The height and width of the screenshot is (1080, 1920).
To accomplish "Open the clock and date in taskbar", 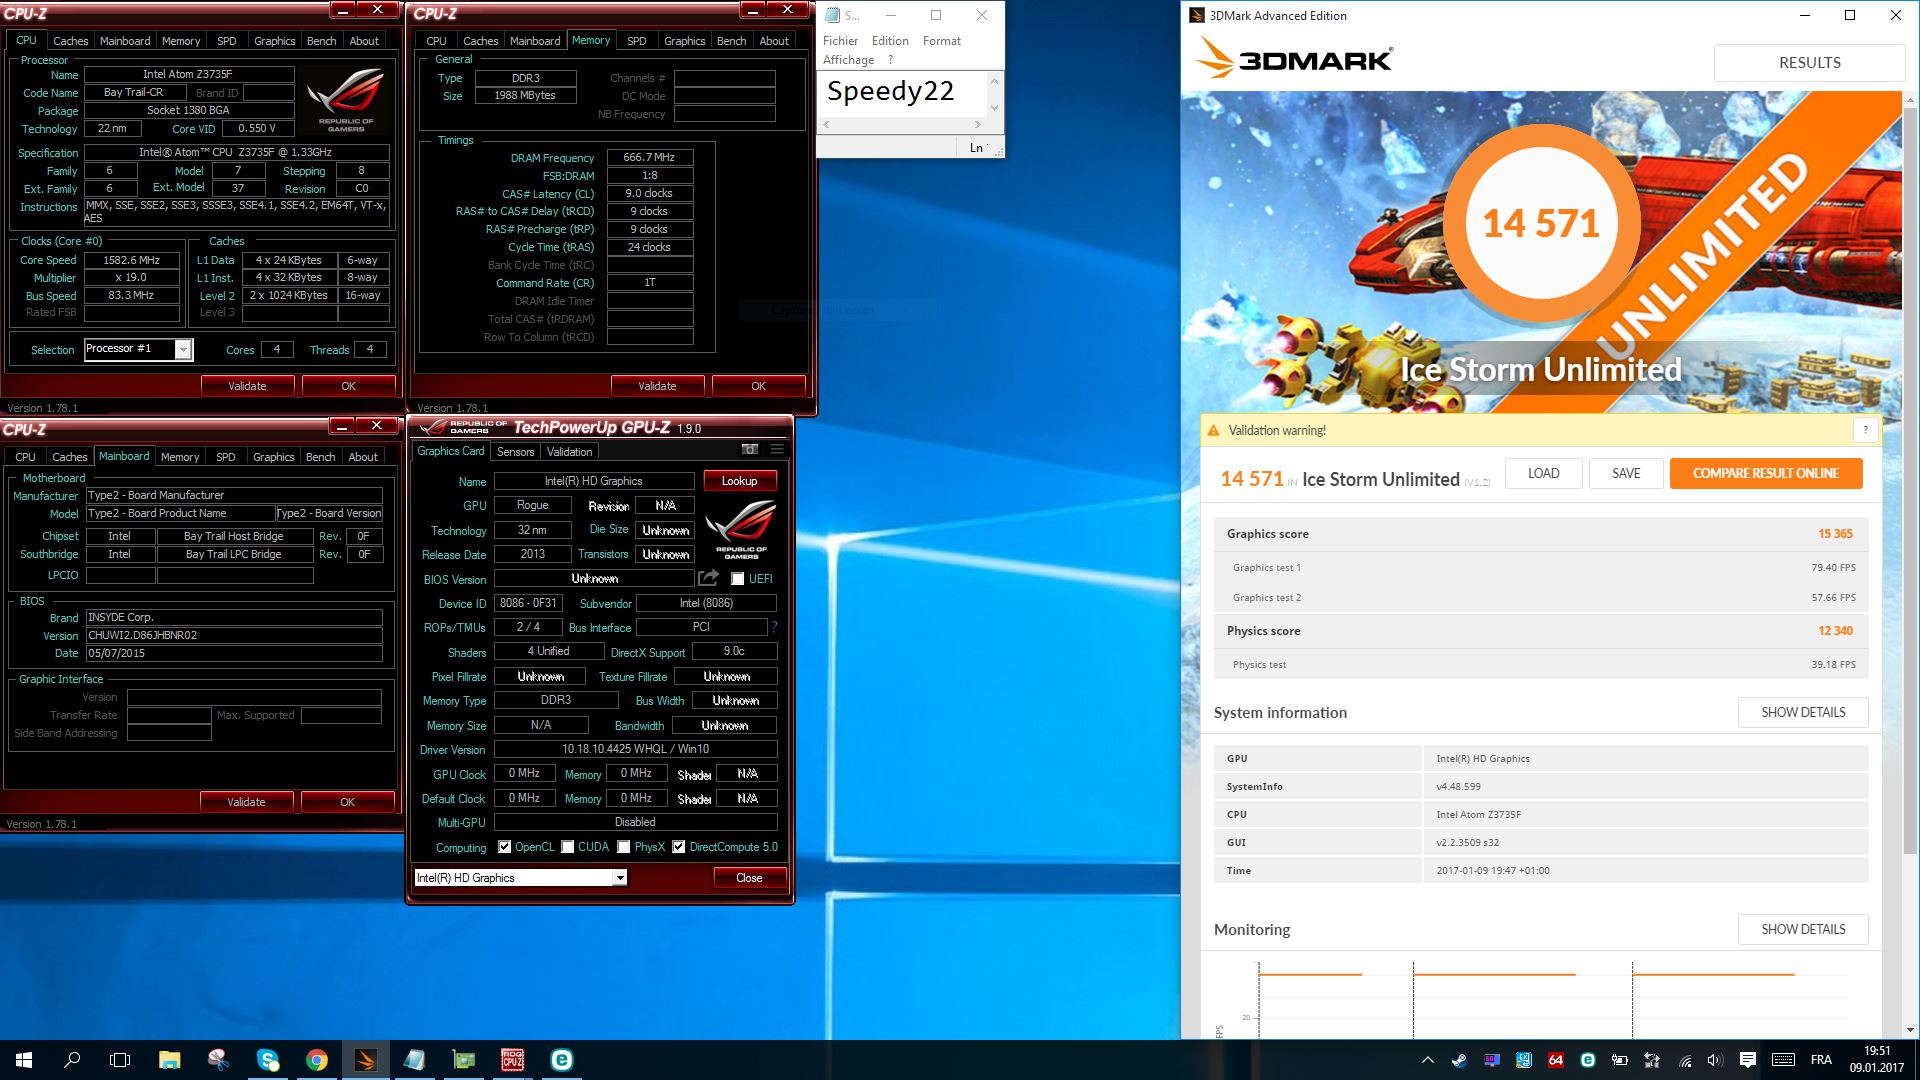I will [1877, 1060].
